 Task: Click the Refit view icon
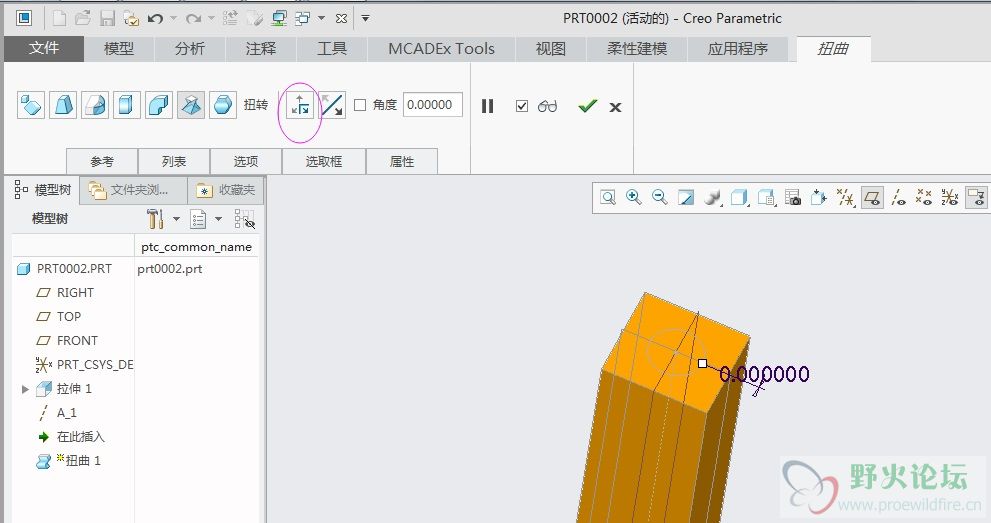click(608, 198)
